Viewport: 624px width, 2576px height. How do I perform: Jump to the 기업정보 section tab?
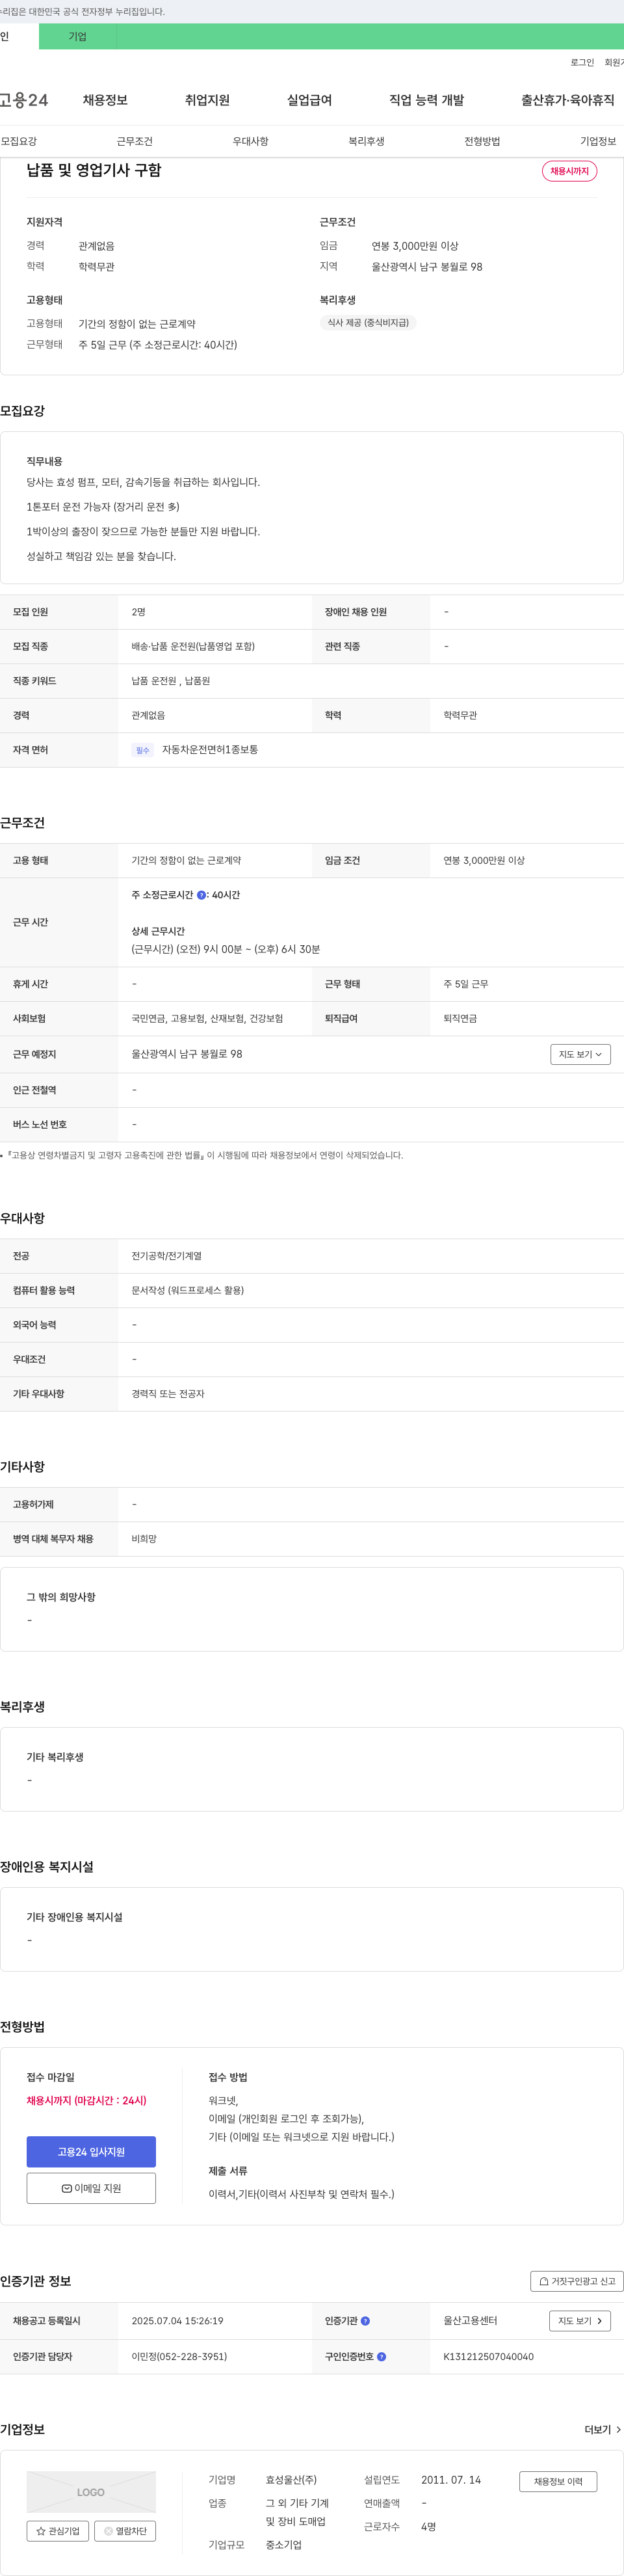[598, 141]
